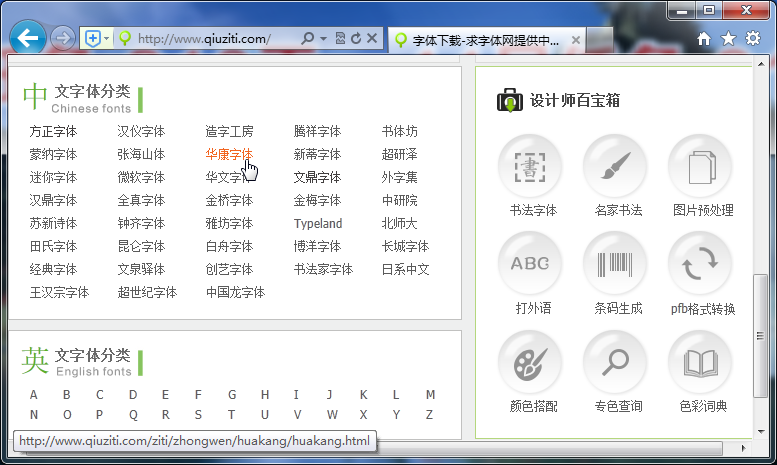Open the highlighted 华康字体 link

point(229,154)
